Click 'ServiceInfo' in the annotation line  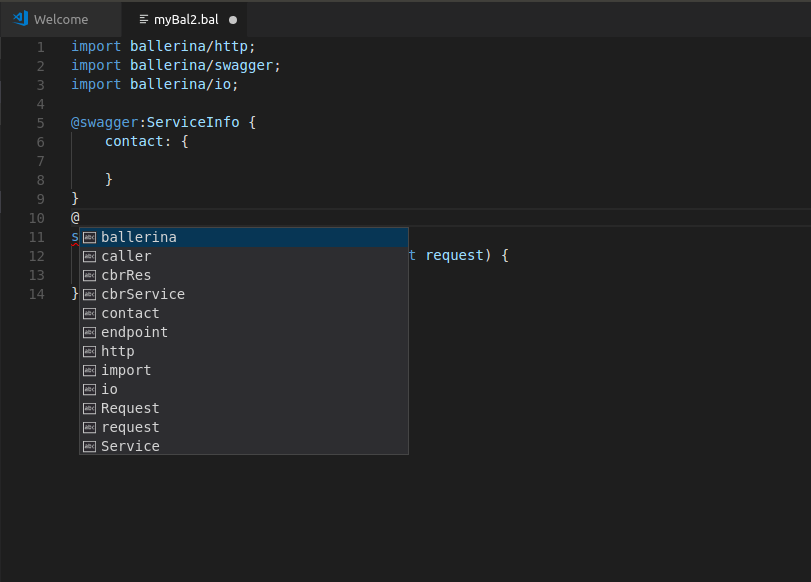point(193,123)
